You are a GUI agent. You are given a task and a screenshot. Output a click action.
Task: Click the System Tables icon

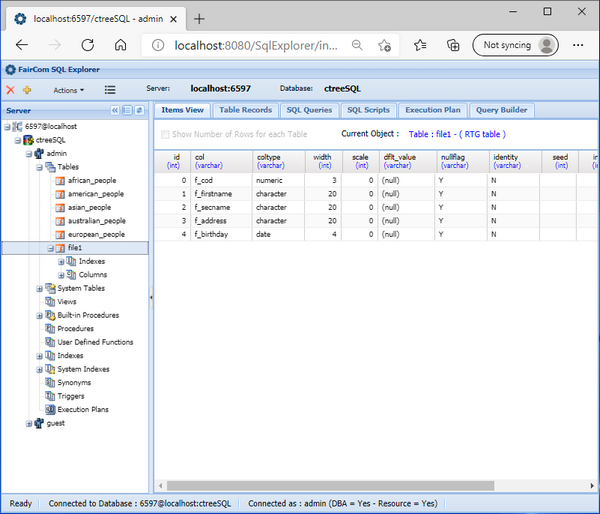click(50, 288)
